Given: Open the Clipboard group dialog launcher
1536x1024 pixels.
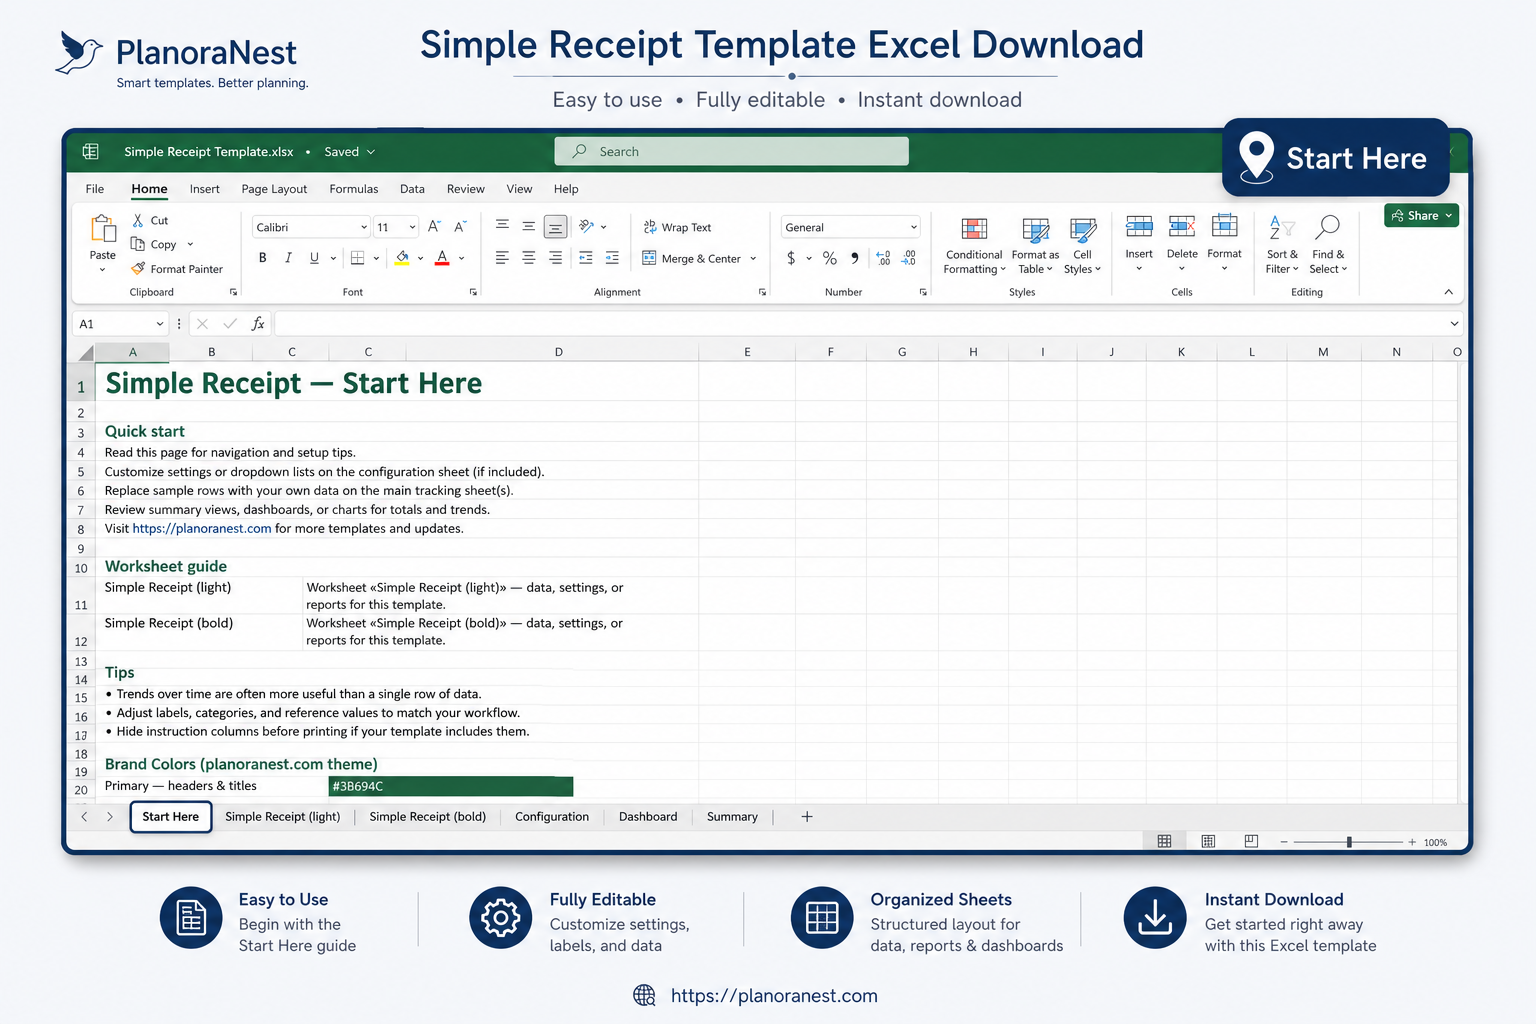Looking at the screenshot, I should [x=233, y=292].
